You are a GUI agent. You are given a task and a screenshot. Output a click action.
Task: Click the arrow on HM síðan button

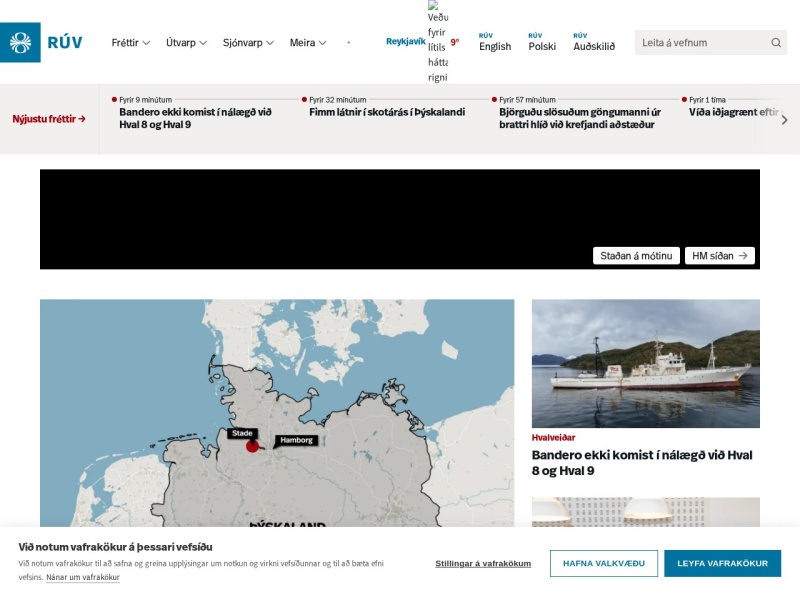(743, 256)
